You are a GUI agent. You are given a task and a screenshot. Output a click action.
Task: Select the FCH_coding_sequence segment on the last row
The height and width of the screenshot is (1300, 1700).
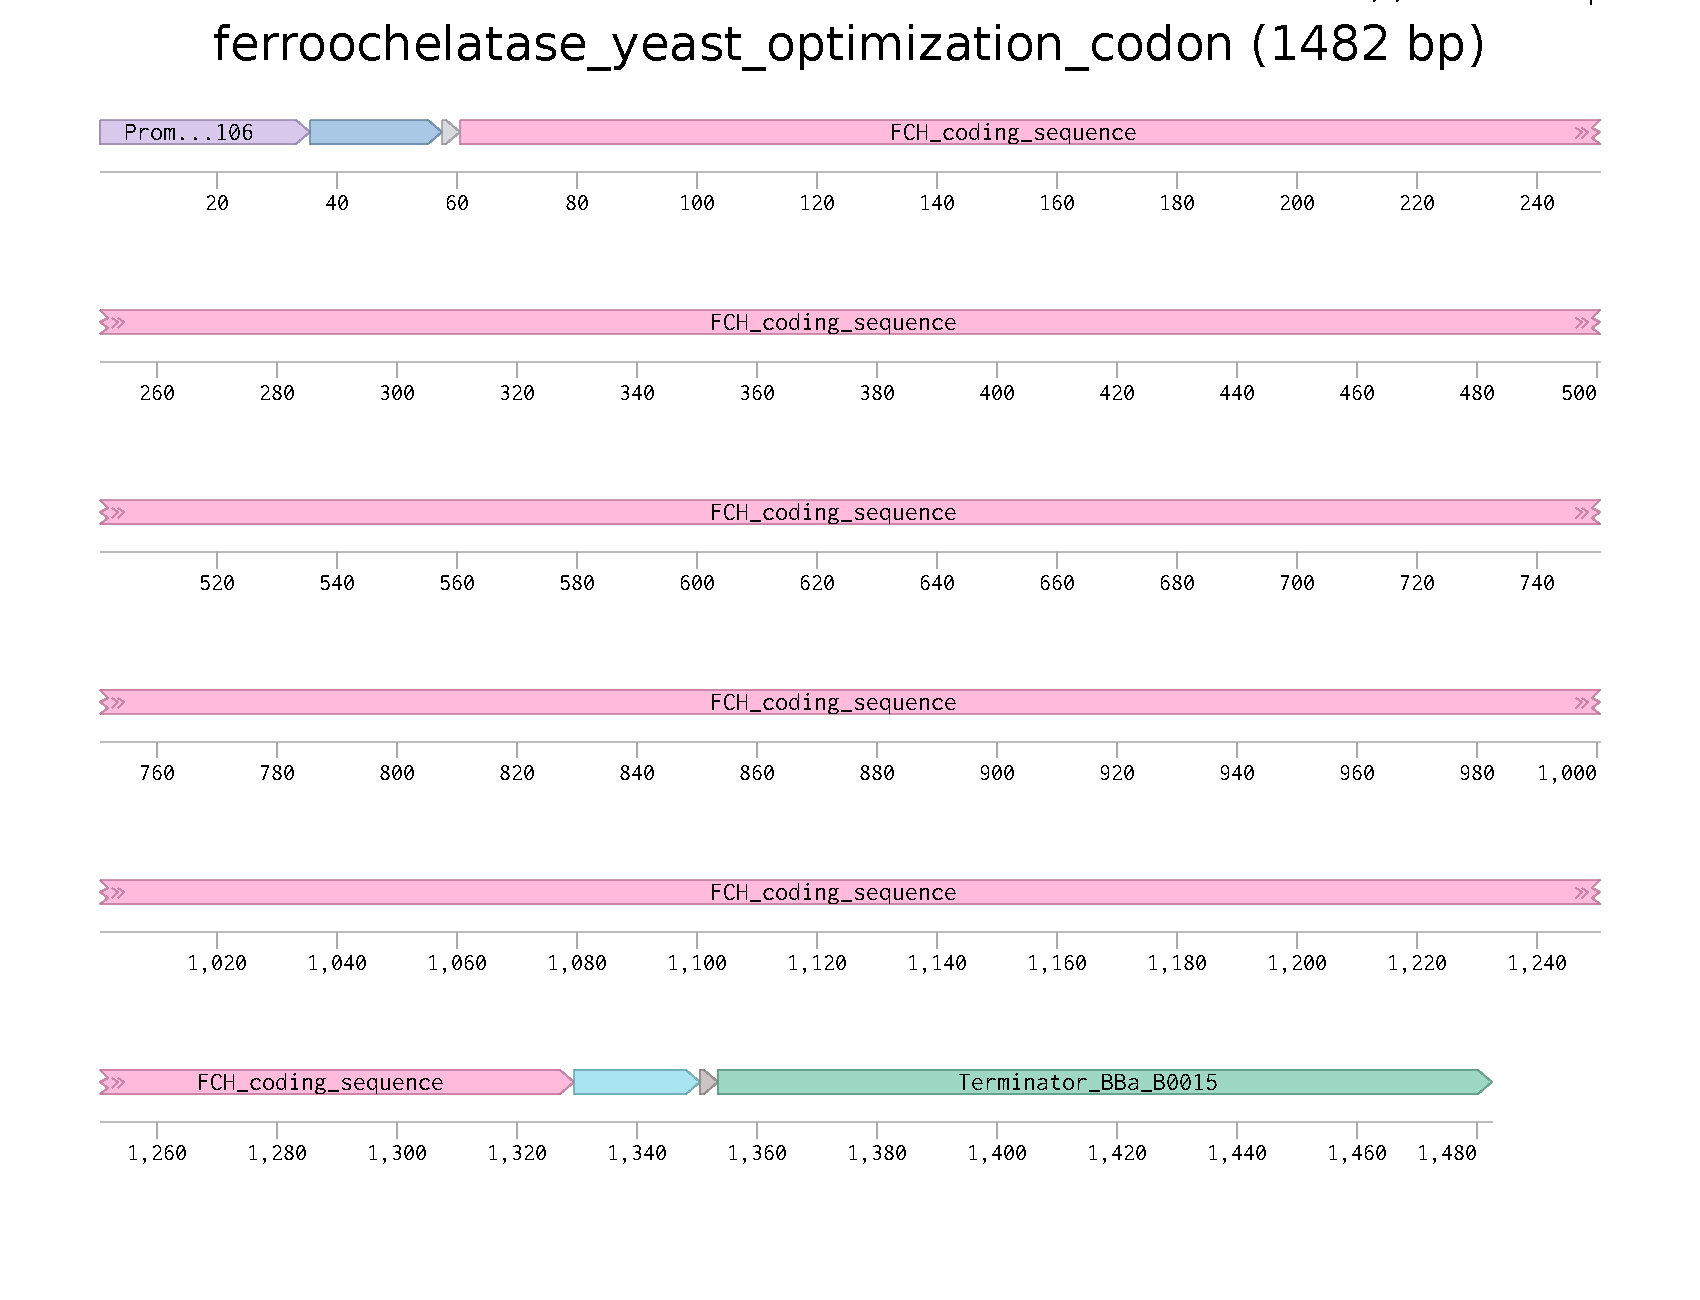tap(320, 1082)
